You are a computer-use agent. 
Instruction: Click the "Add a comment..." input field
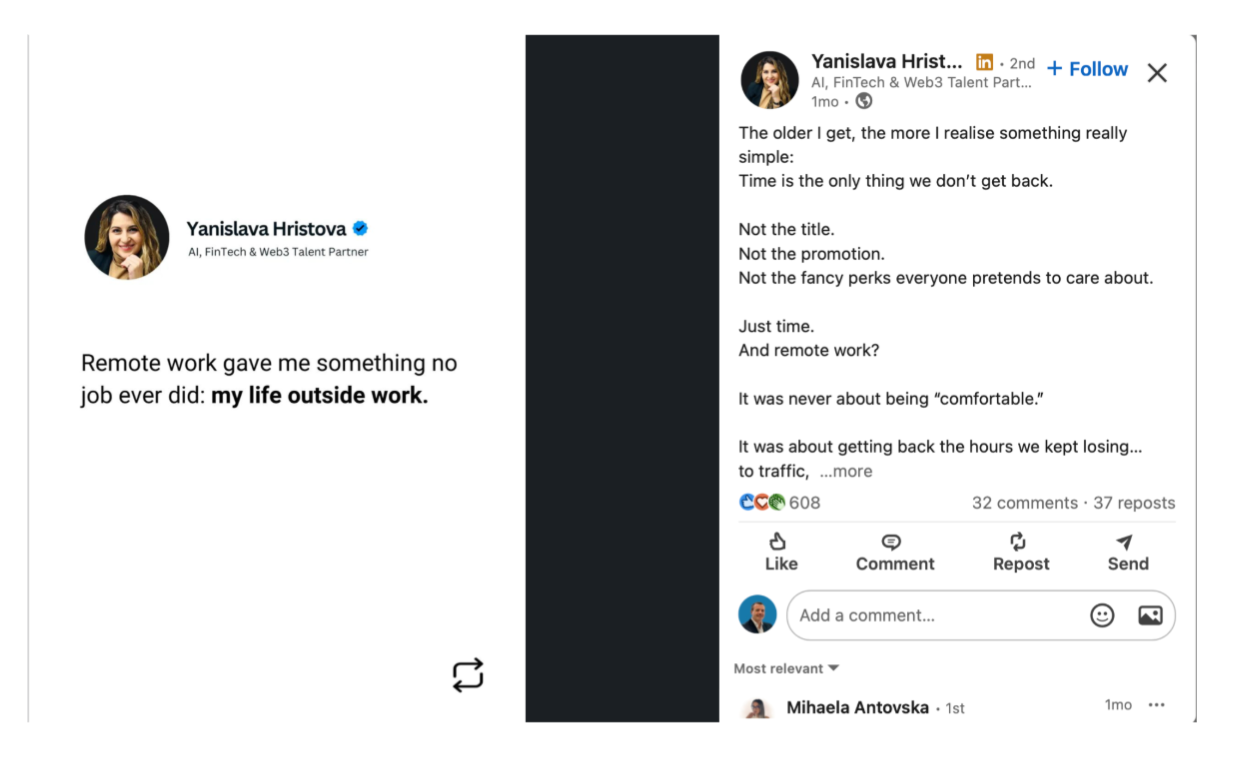point(930,616)
